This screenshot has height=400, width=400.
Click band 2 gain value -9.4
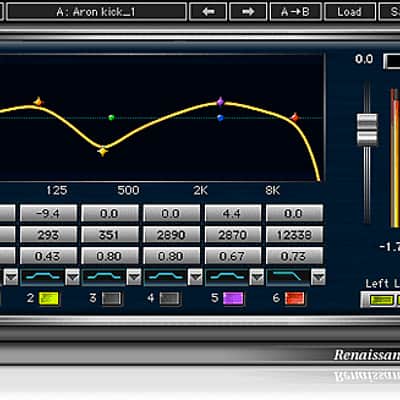coord(48,213)
